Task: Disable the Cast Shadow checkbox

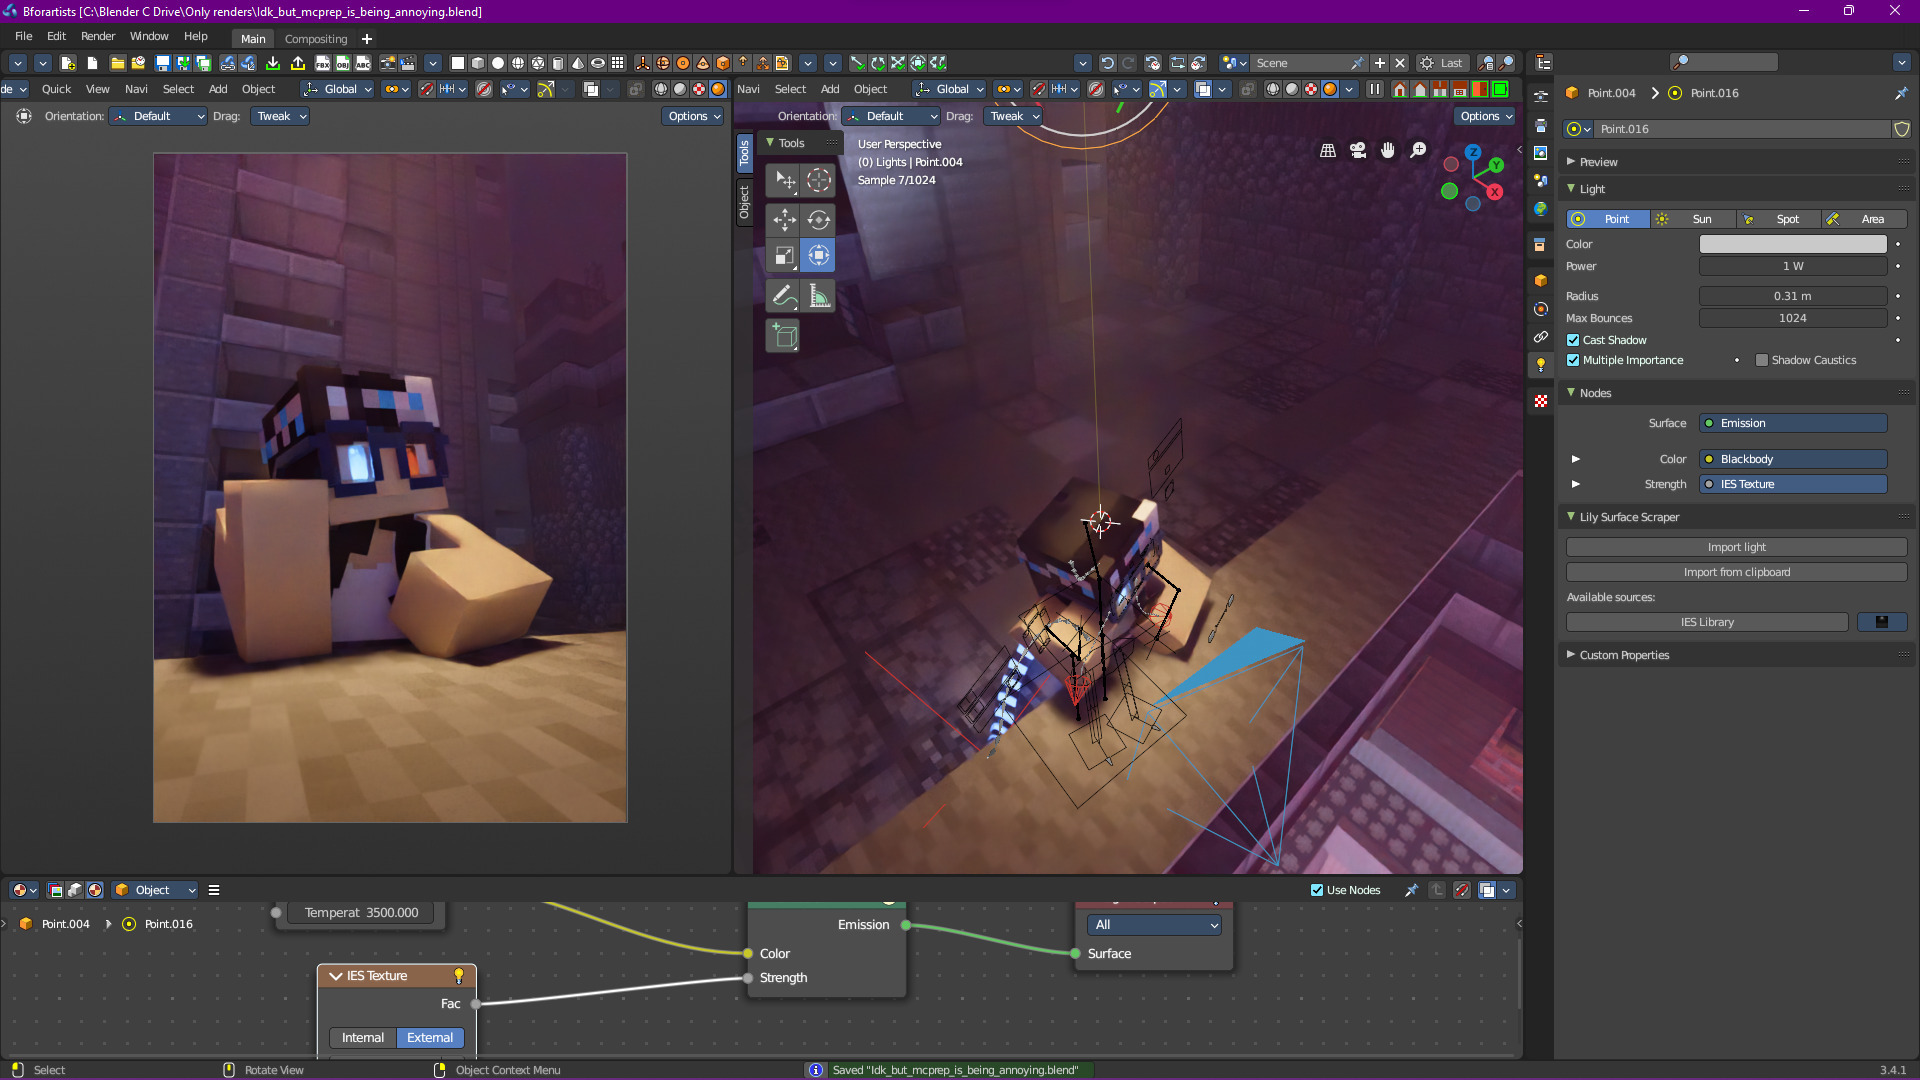Action: coord(1573,340)
